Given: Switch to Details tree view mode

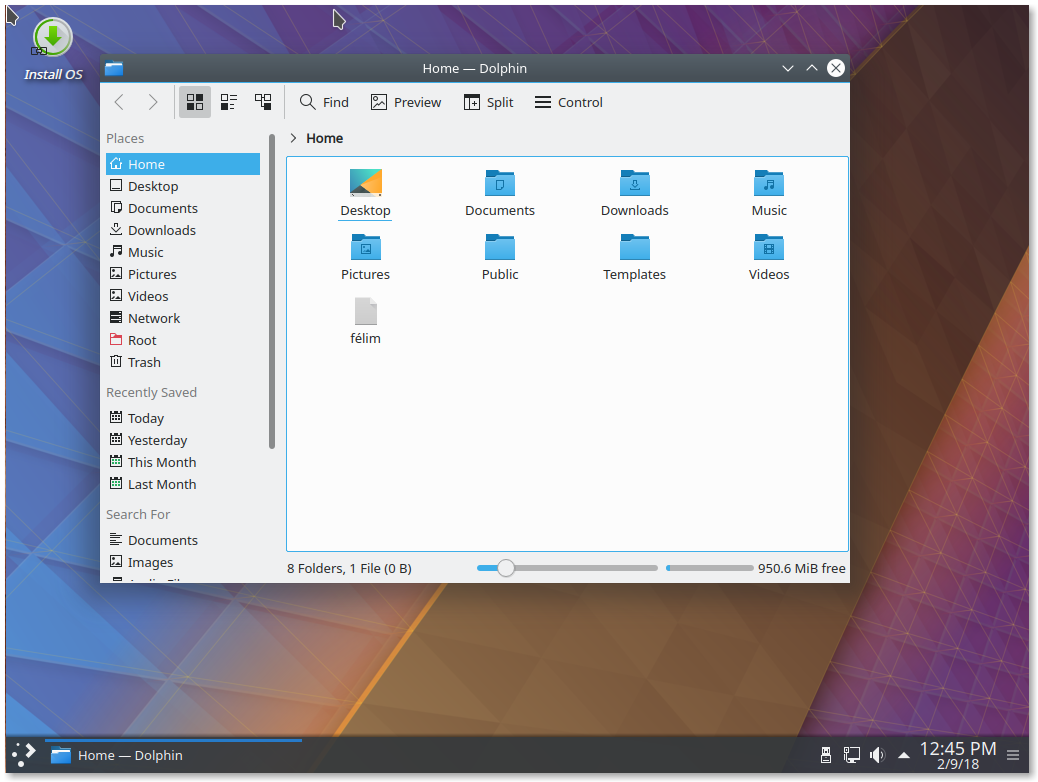Looking at the screenshot, I should pyautogui.click(x=263, y=102).
